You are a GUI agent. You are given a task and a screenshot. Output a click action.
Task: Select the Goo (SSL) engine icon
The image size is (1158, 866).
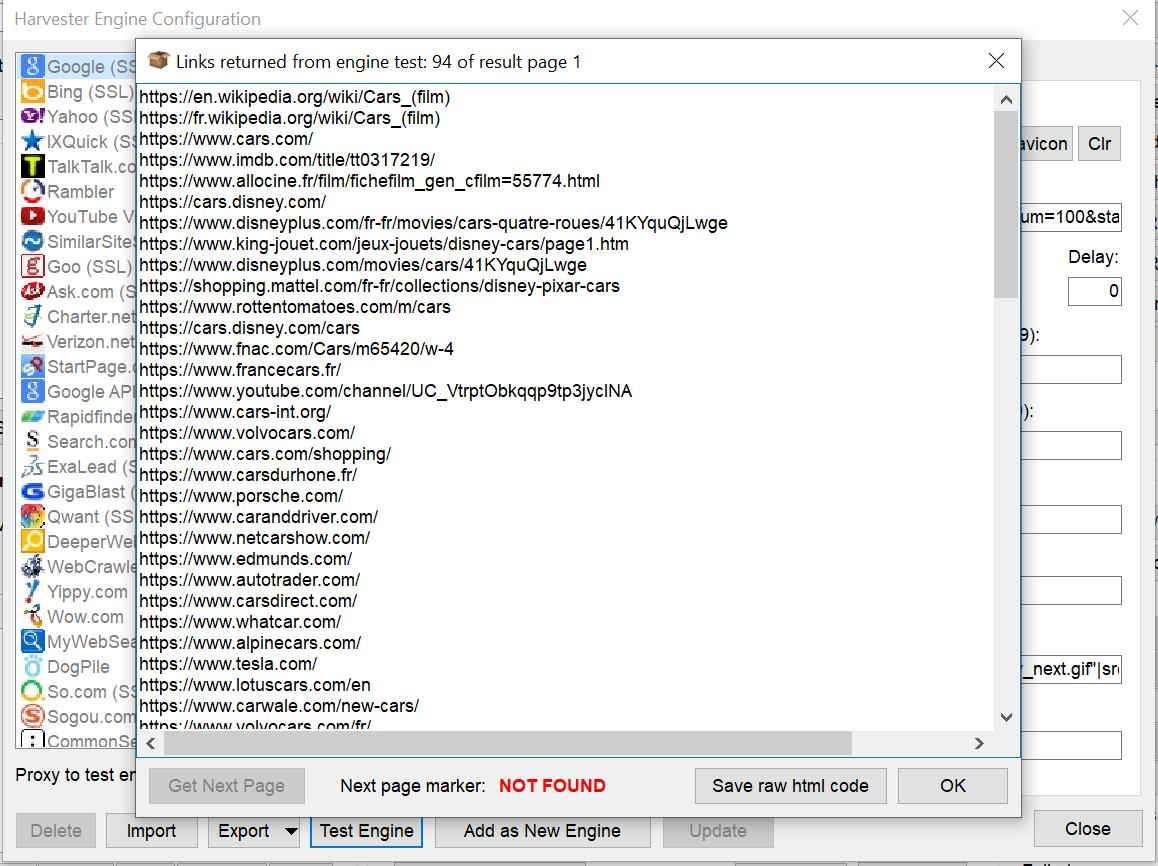click(32, 267)
